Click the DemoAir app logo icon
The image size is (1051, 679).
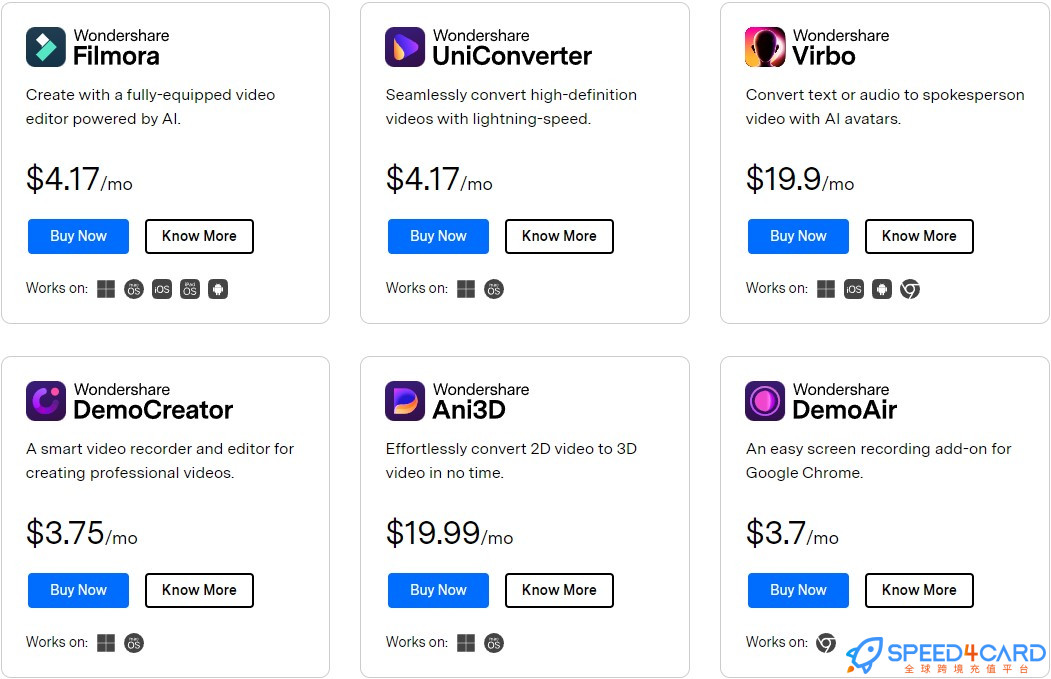(x=765, y=401)
